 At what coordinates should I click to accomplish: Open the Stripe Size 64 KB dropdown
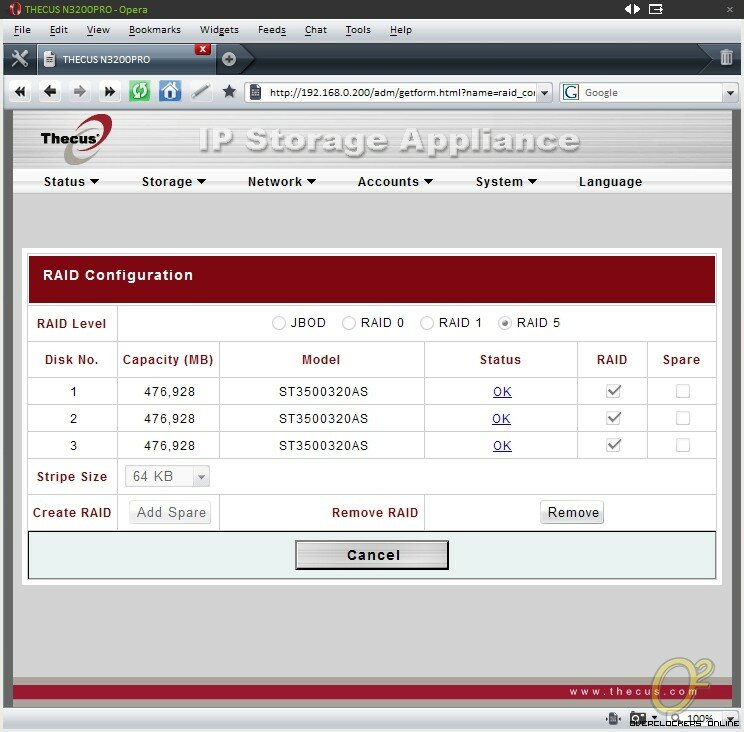tap(167, 476)
